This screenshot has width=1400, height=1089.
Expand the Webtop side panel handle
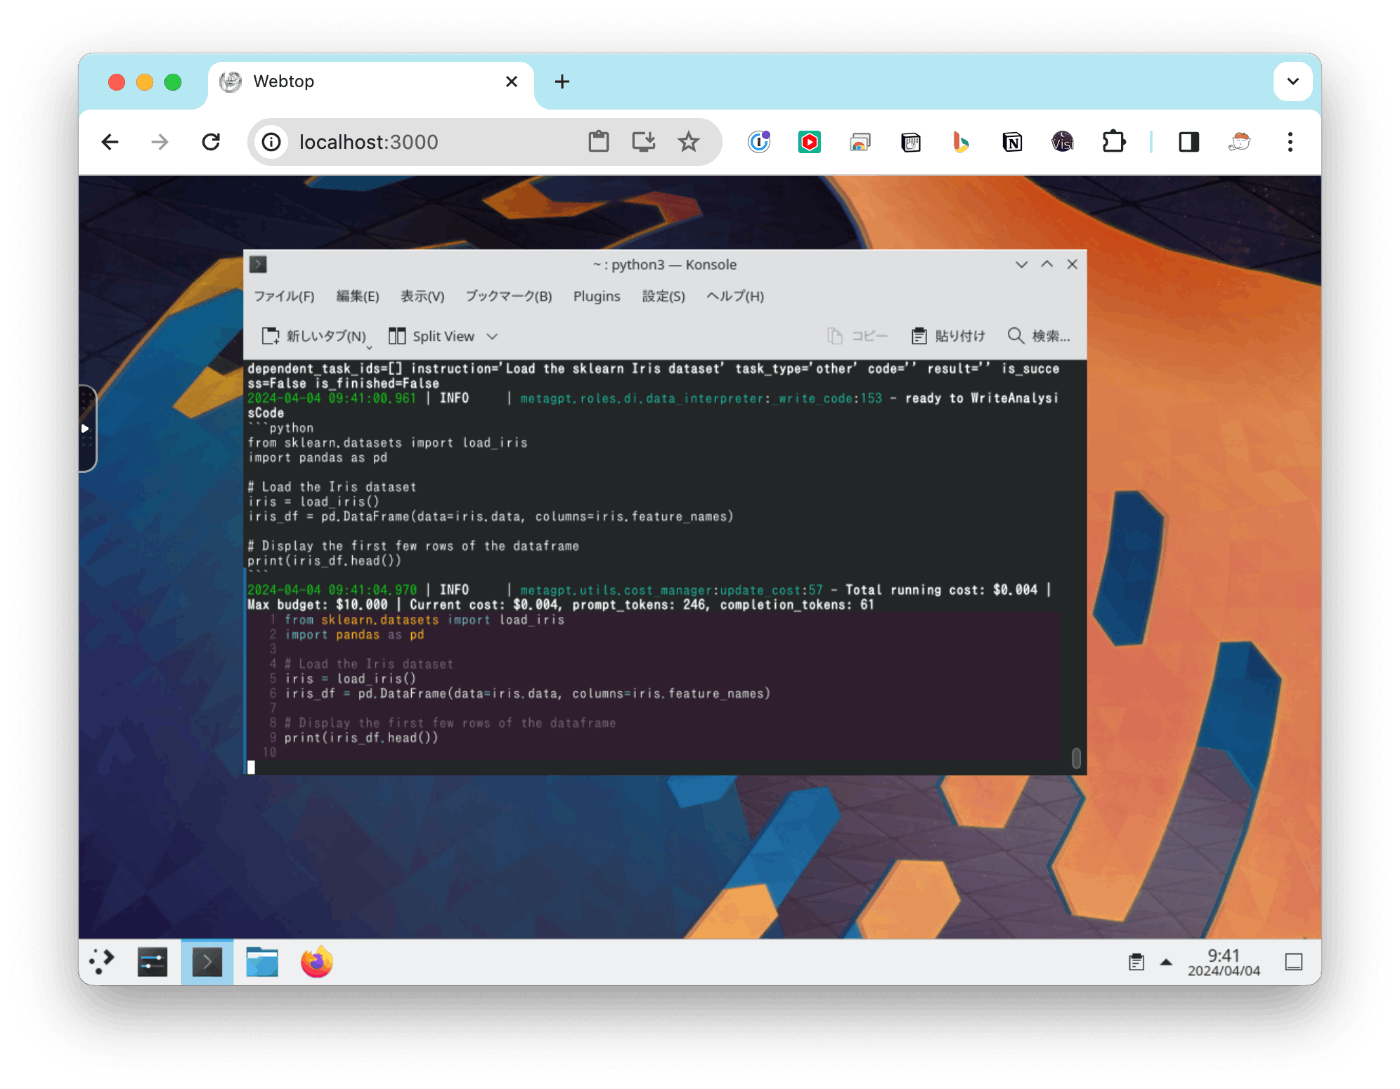(87, 428)
